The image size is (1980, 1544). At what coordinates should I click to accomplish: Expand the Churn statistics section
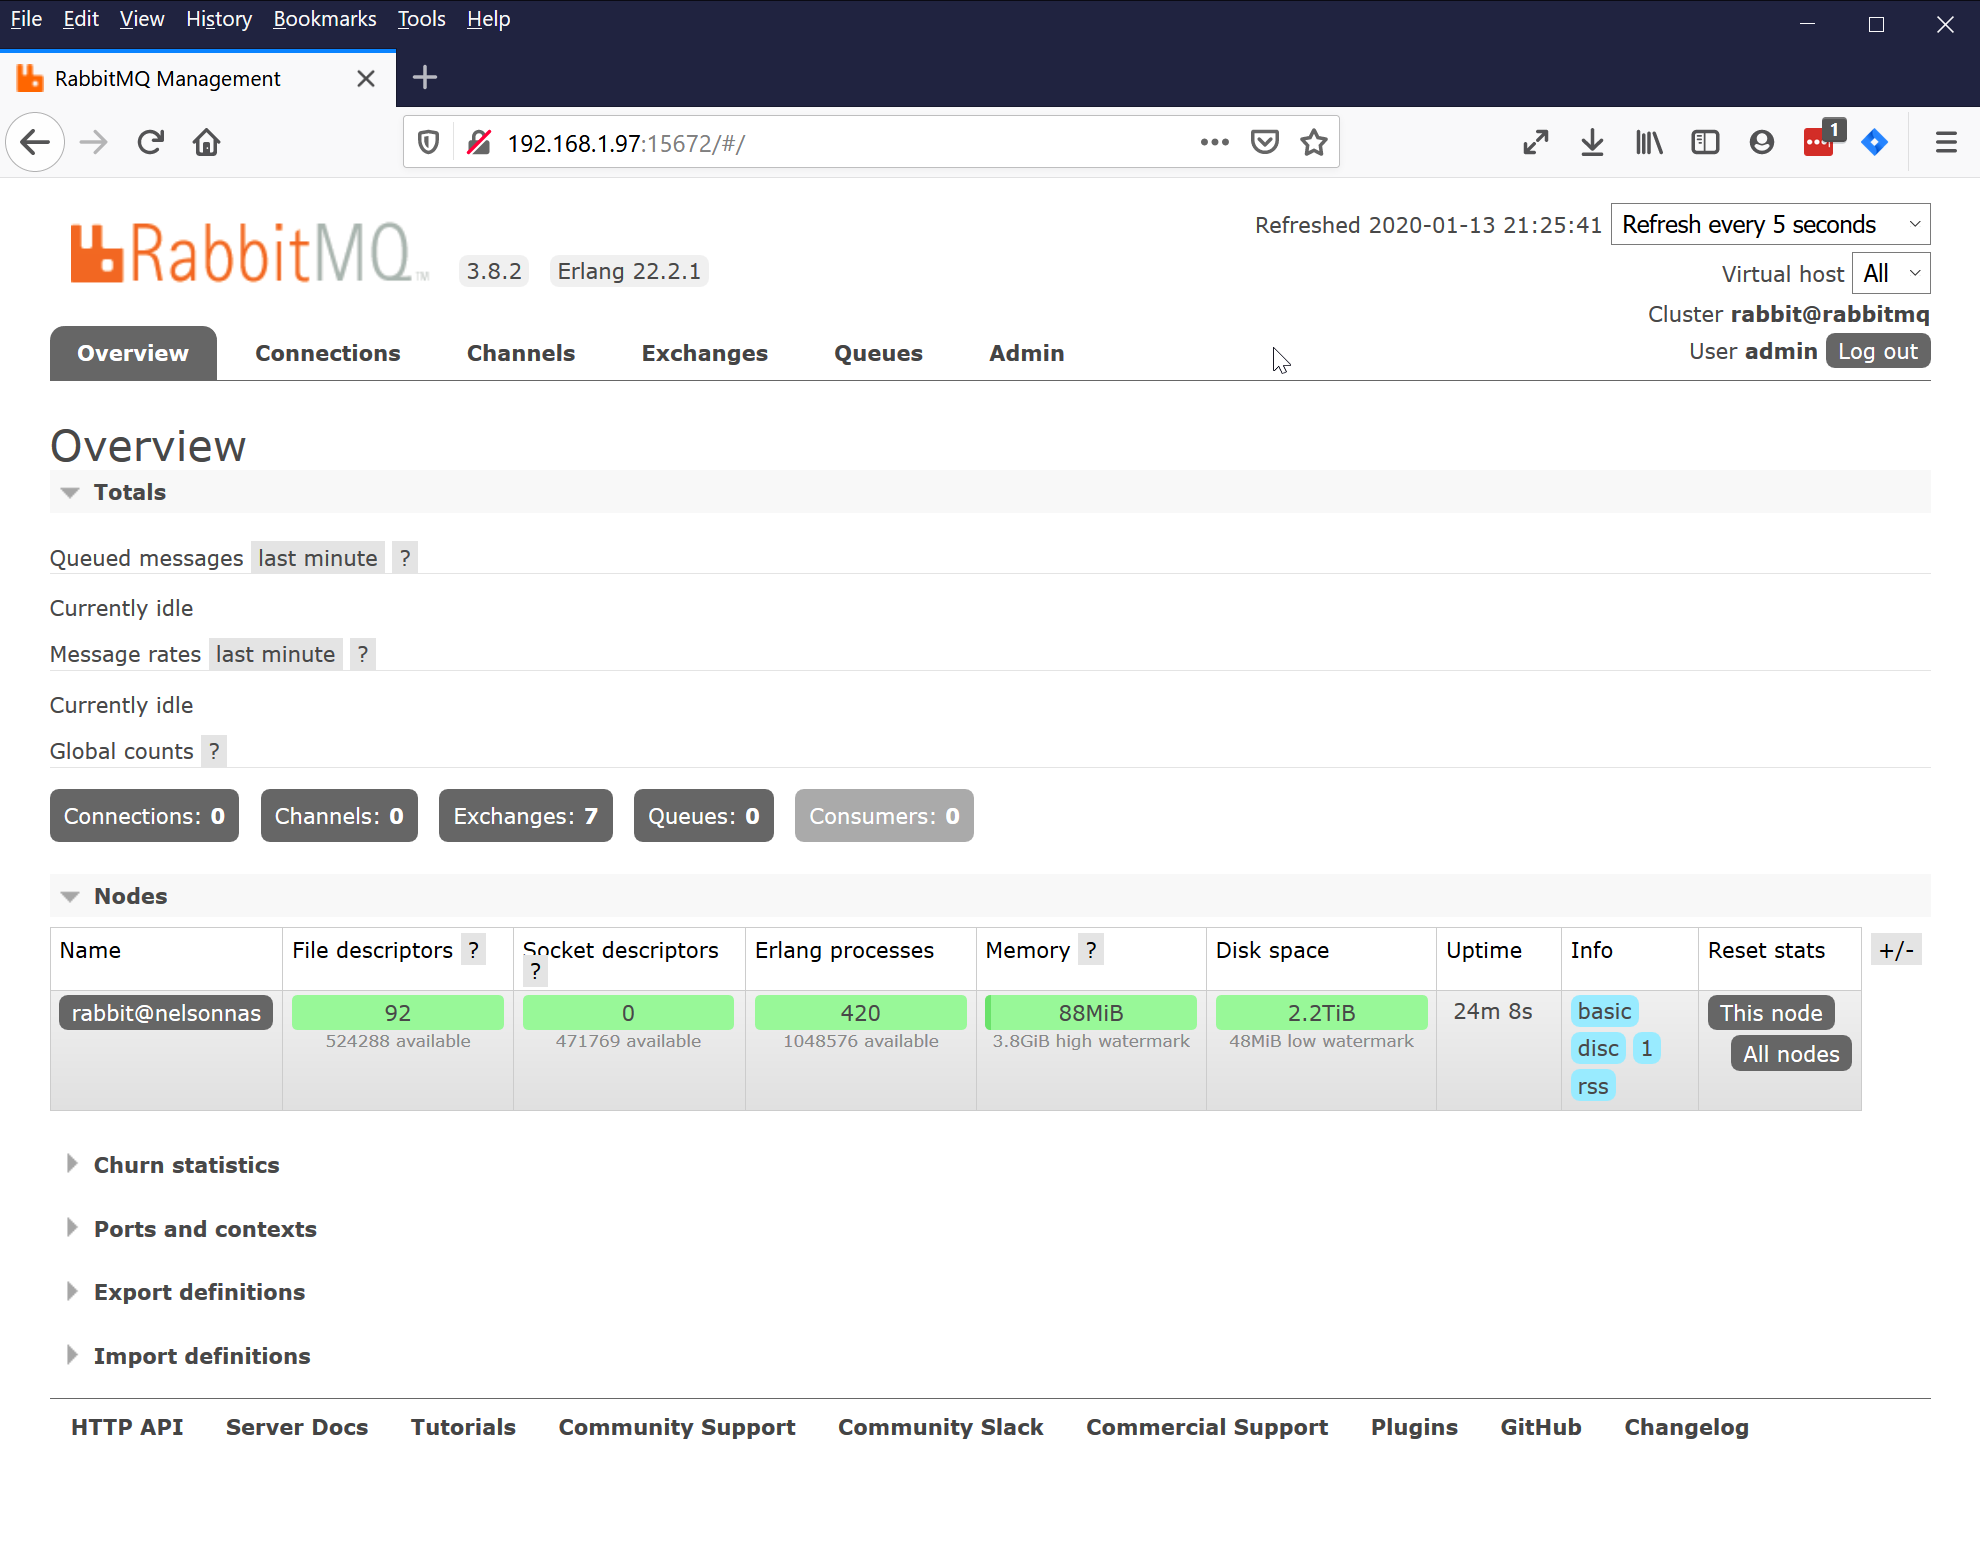click(x=186, y=1165)
